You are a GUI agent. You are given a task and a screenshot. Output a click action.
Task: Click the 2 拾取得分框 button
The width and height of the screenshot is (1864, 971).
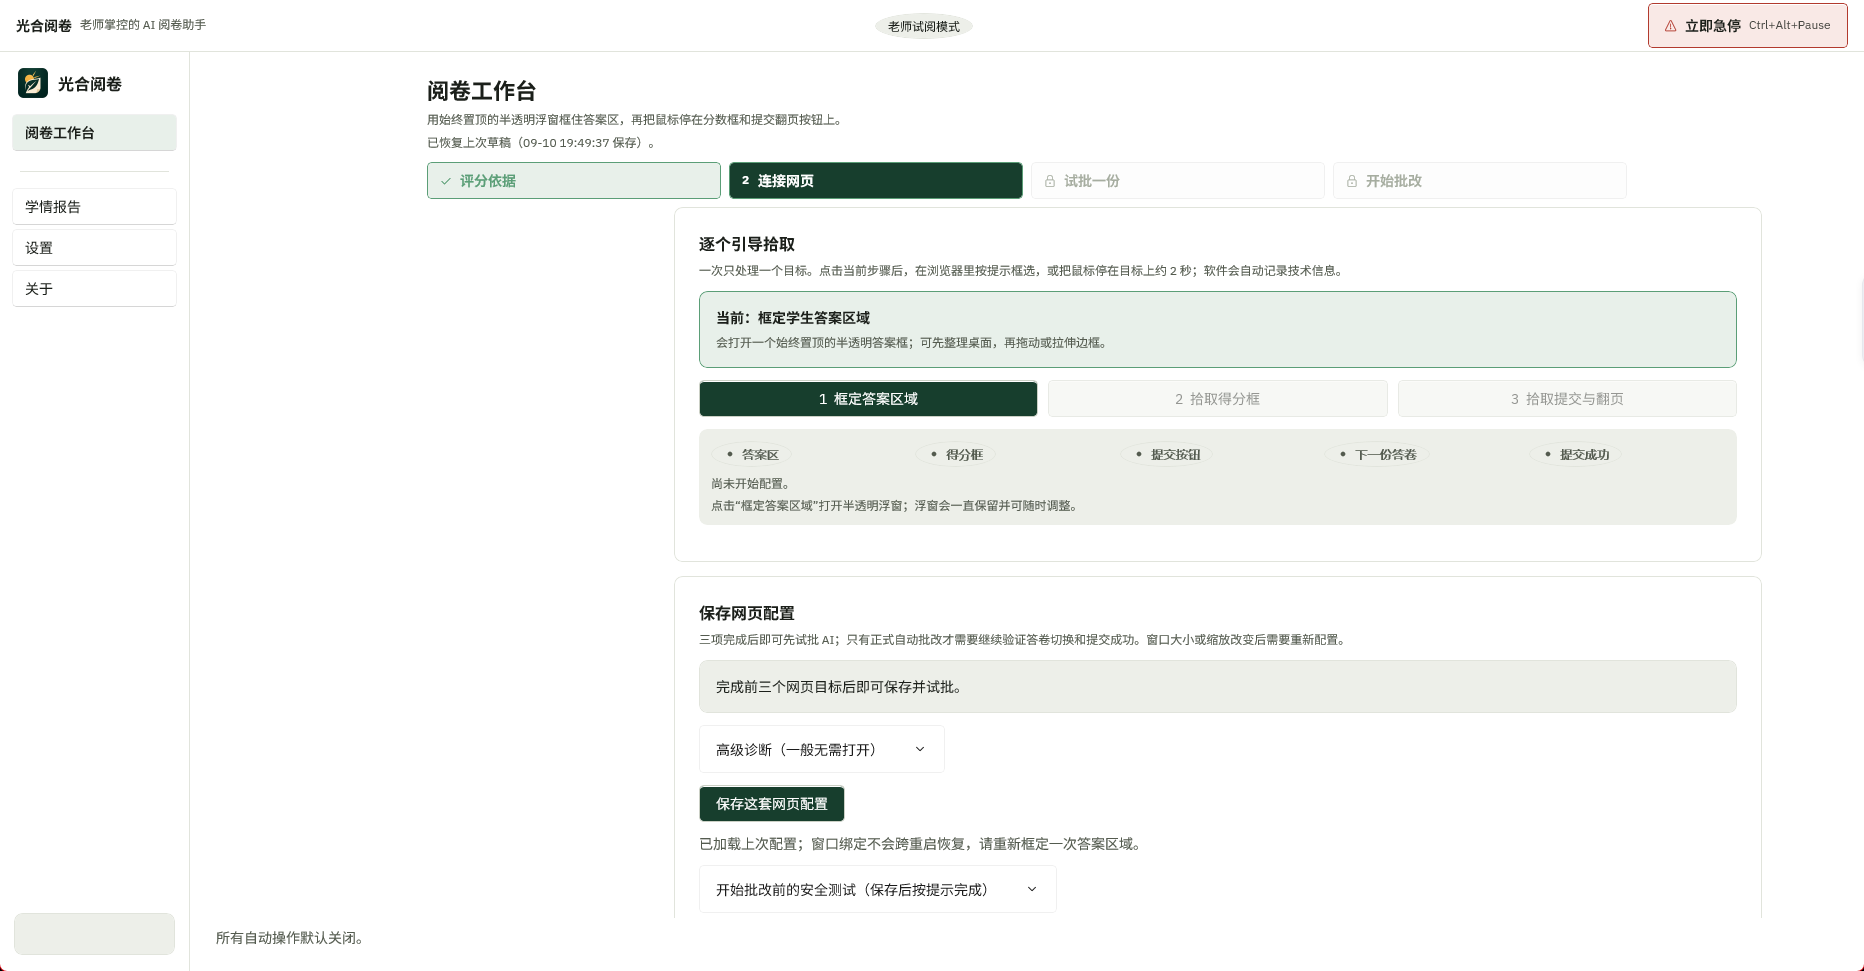1218,399
